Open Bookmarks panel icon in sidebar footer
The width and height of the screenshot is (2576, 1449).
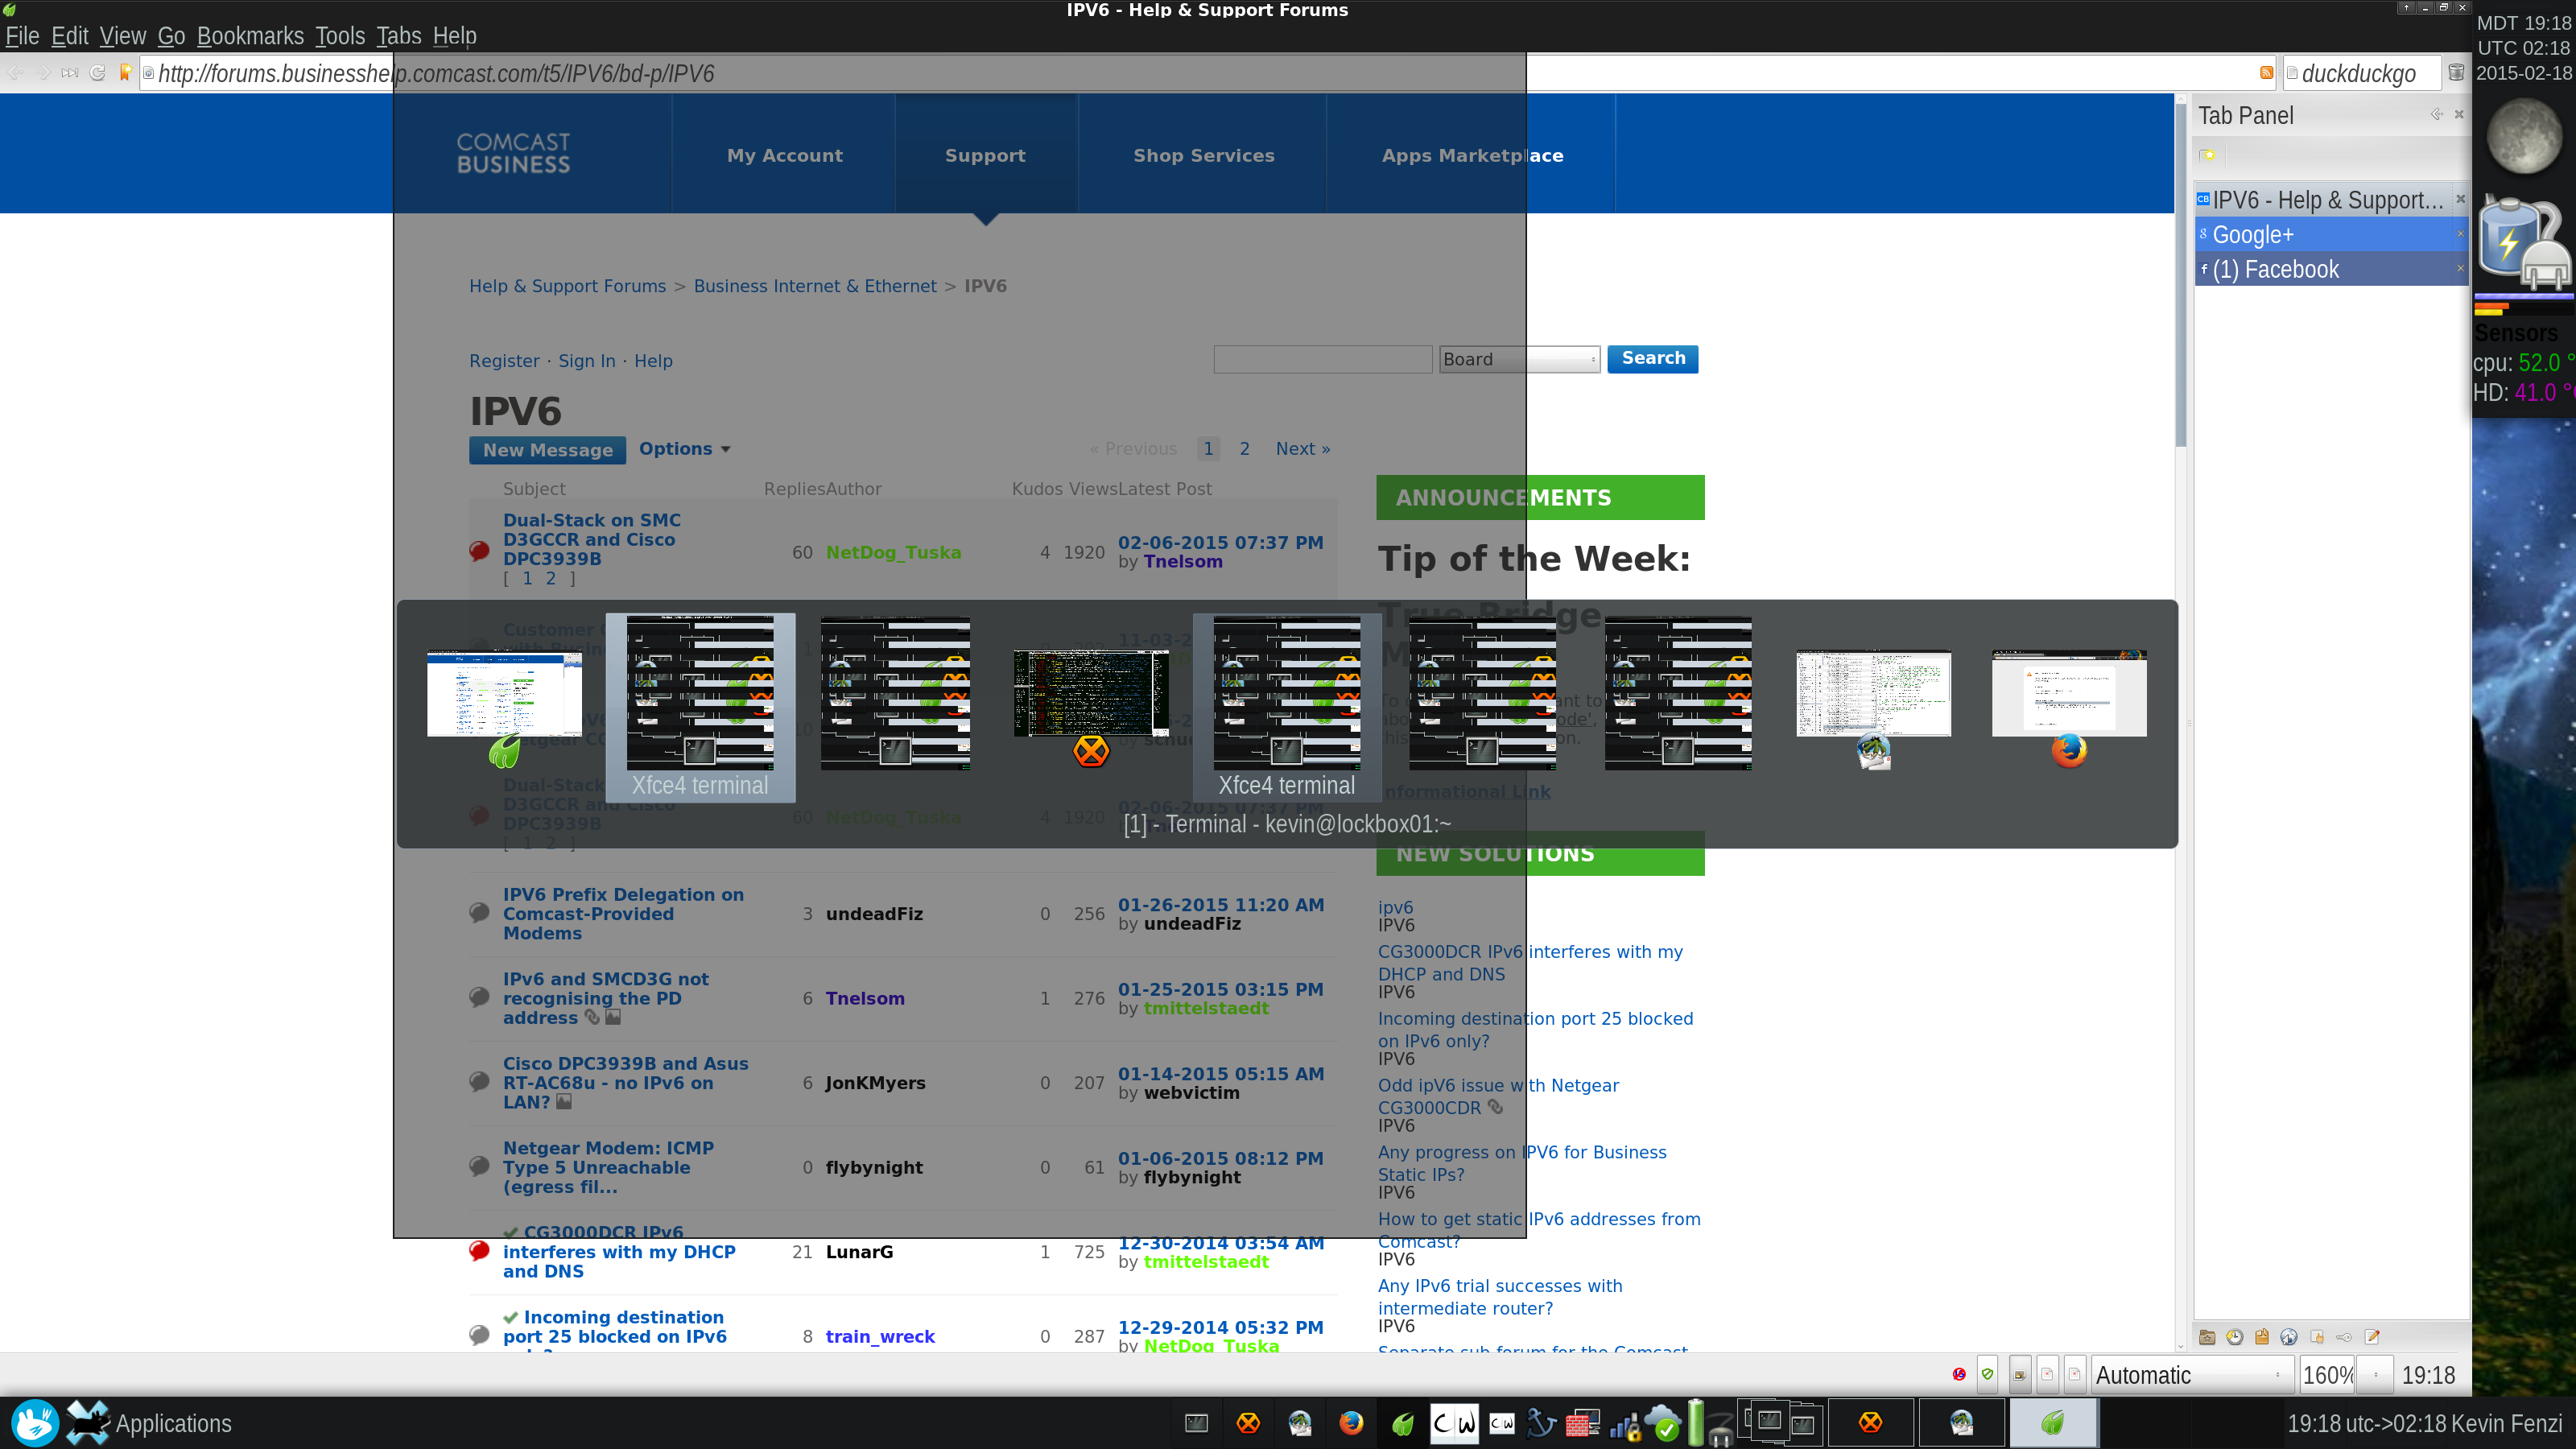click(x=2207, y=1337)
